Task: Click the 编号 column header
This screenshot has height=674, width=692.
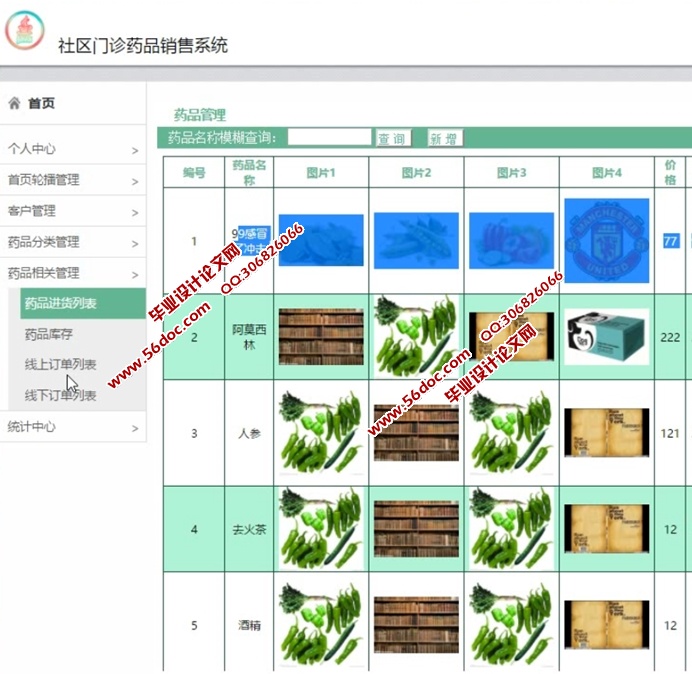Action: click(194, 173)
